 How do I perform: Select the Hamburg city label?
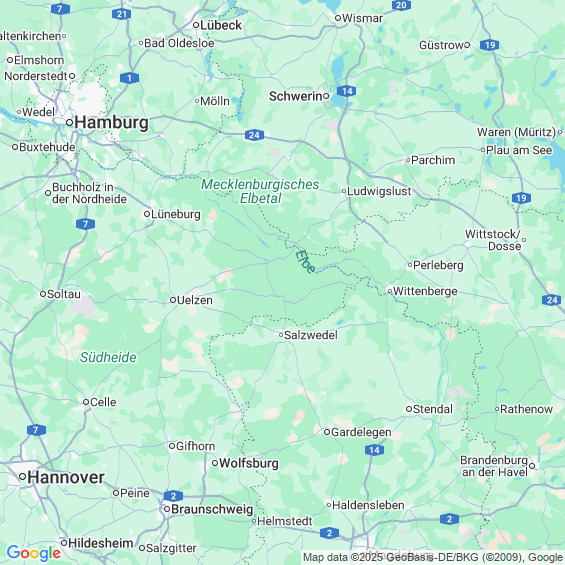[x=111, y=123]
